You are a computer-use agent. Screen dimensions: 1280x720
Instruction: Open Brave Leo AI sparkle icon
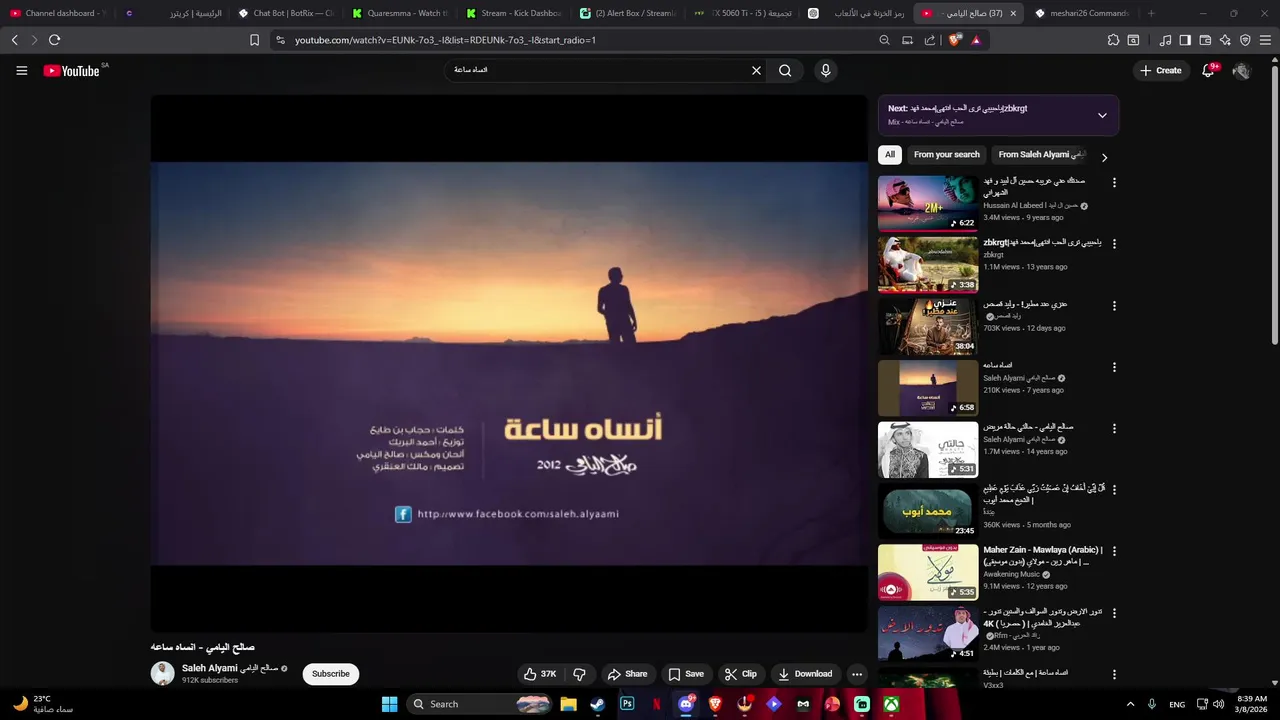click(1225, 40)
